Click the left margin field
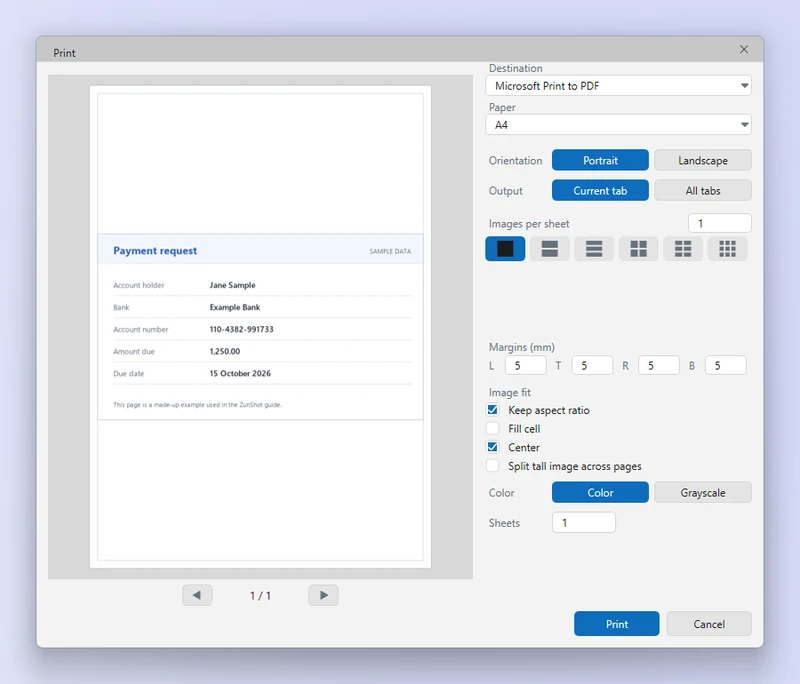The width and height of the screenshot is (800, 684). tap(526, 366)
